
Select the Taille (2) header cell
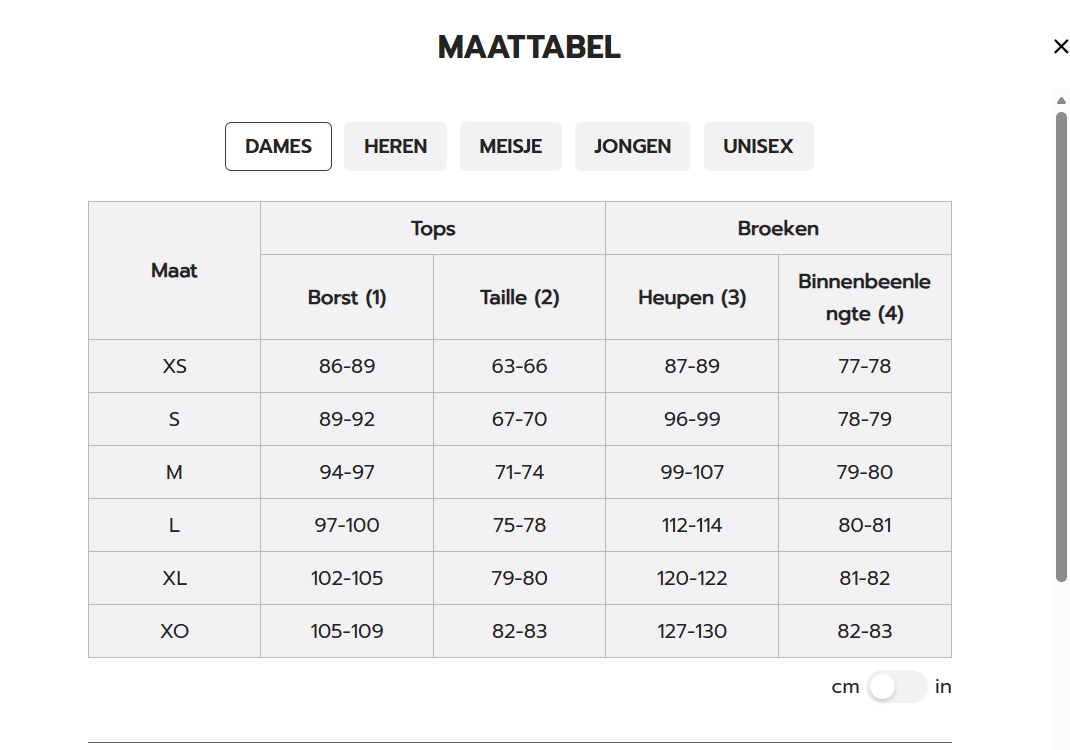519,297
